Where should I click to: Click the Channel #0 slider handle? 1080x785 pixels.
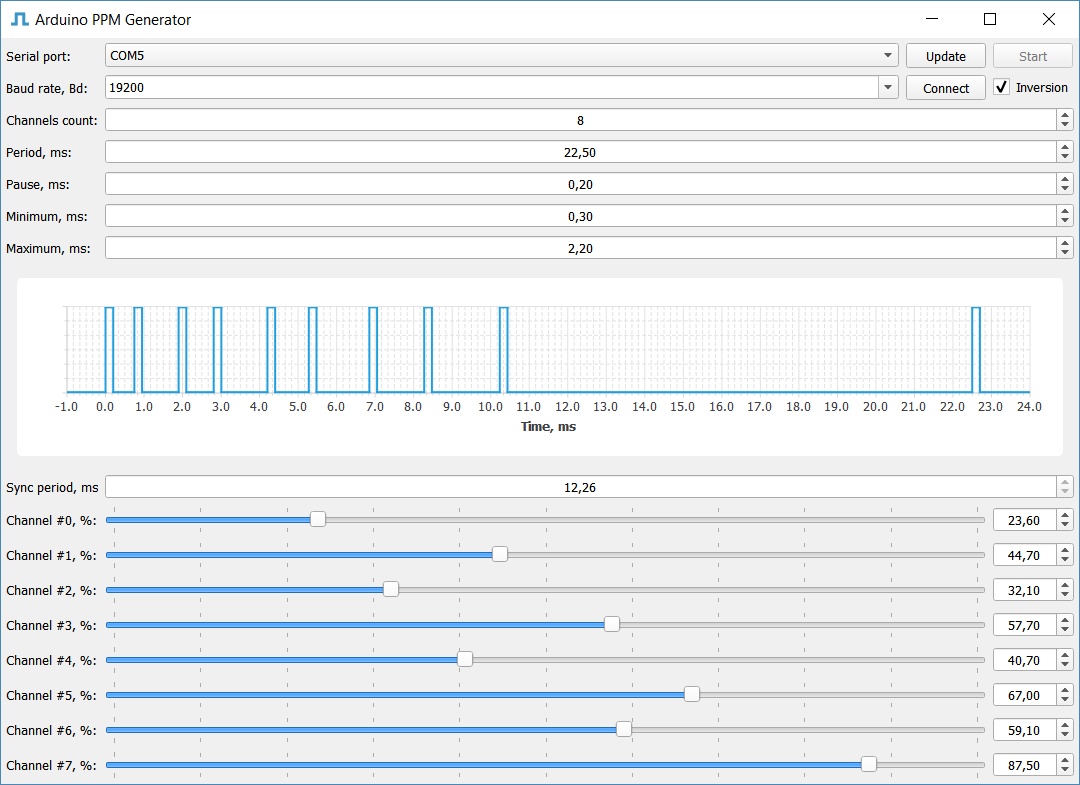(x=318, y=519)
